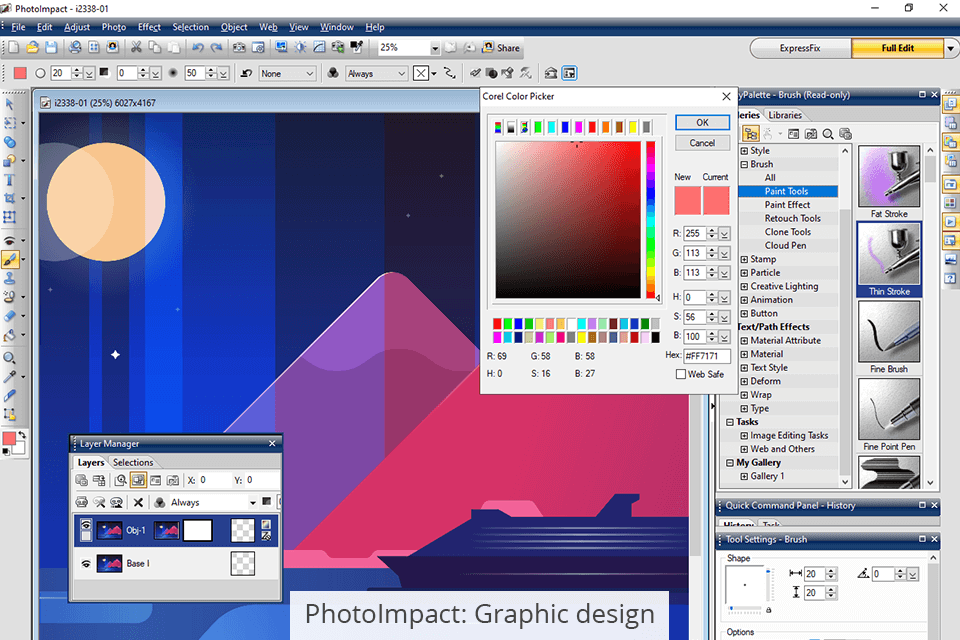Viewport: 960px width, 640px height.
Task: Expand the Creative Lighting tree node
Action: (744, 286)
